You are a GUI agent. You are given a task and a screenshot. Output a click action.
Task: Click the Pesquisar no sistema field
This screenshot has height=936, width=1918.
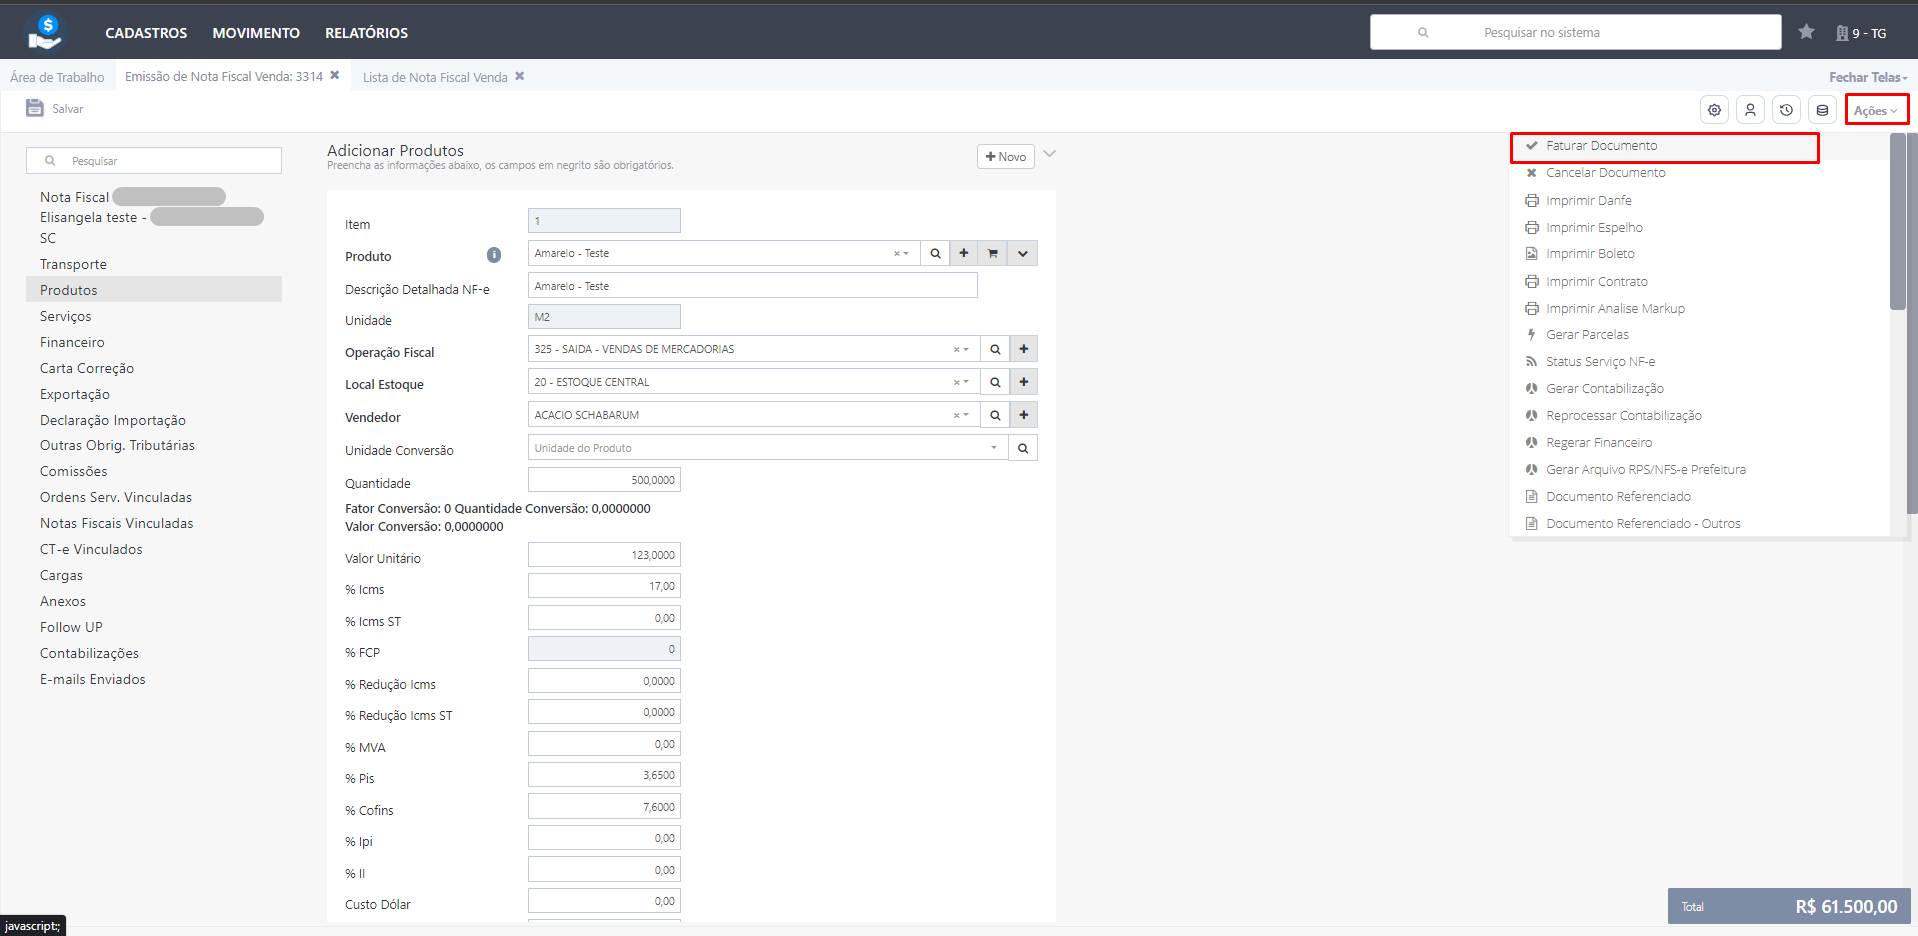coord(1575,32)
